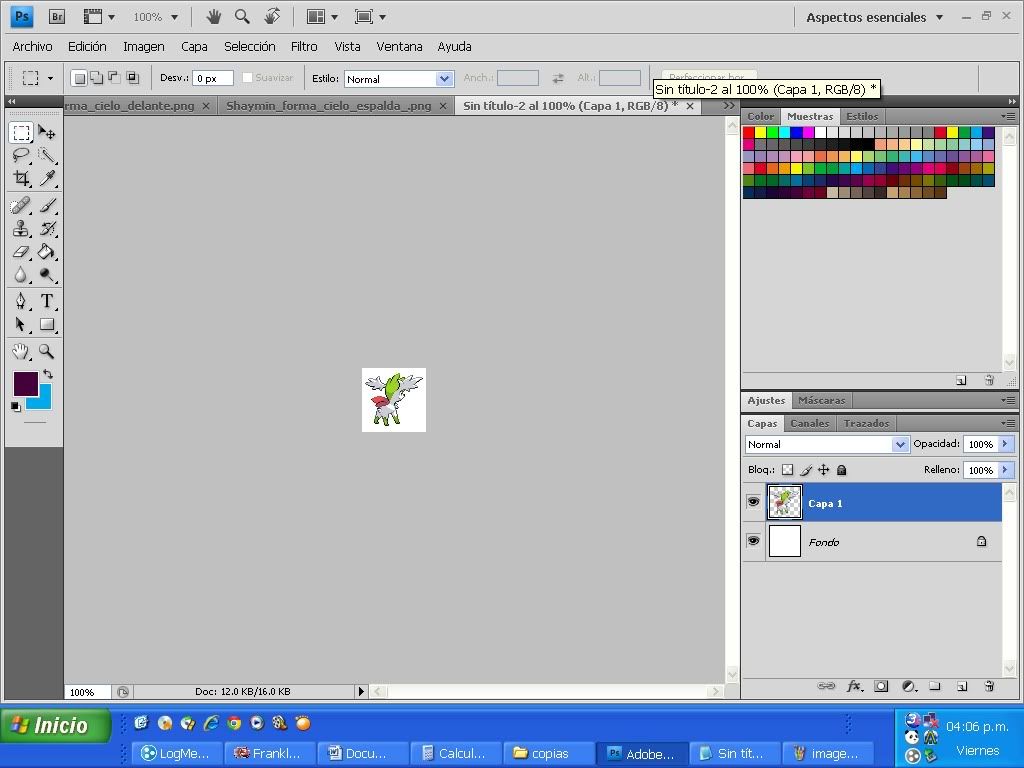Toggle lock all for layer
This screenshot has width=1024, height=768.
[842, 470]
